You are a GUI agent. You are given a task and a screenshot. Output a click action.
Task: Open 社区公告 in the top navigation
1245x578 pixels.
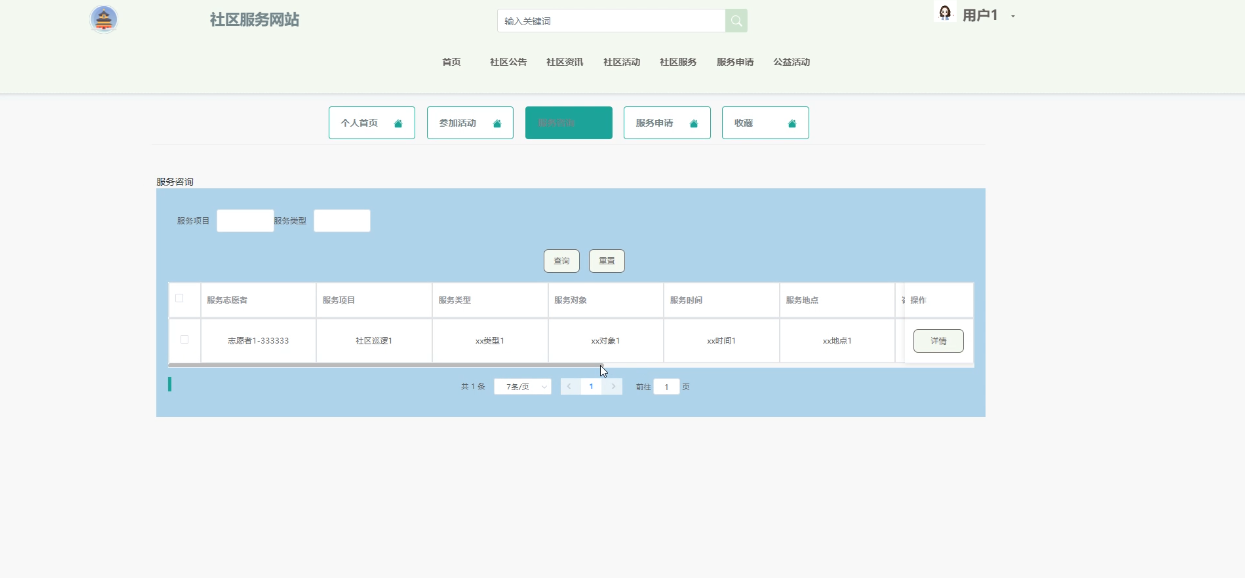(508, 62)
